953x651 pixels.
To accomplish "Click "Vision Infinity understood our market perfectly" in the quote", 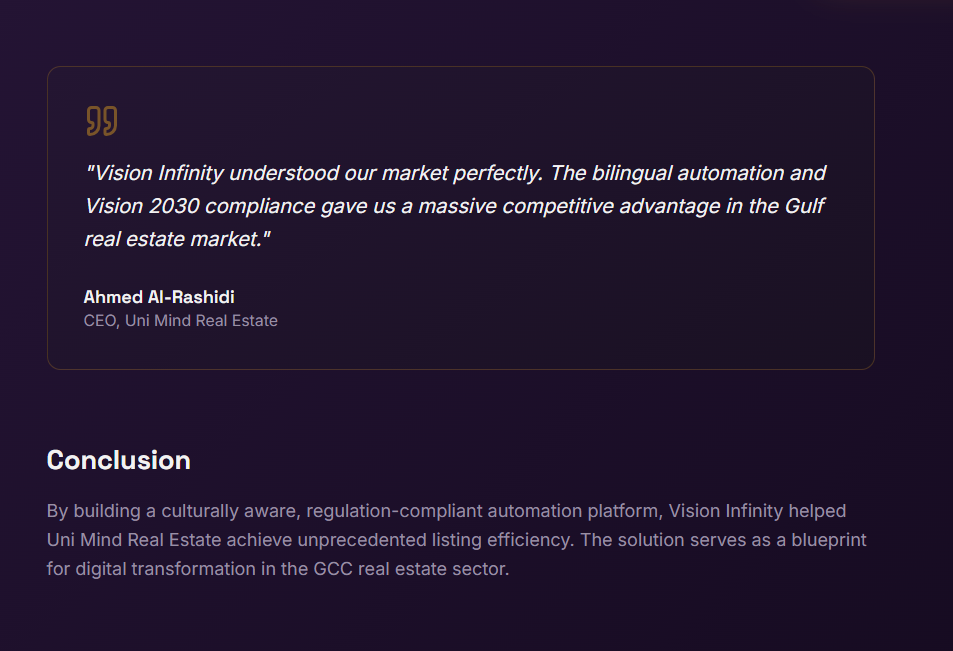I will pos(315,173).
